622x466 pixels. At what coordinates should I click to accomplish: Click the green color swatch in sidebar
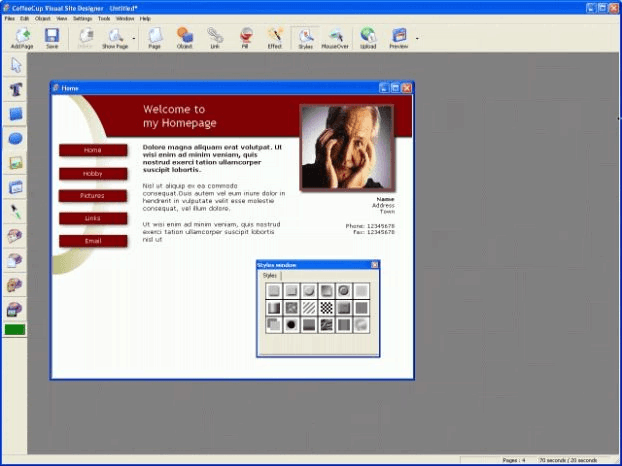pyautogui.click(x=16, y=329)
